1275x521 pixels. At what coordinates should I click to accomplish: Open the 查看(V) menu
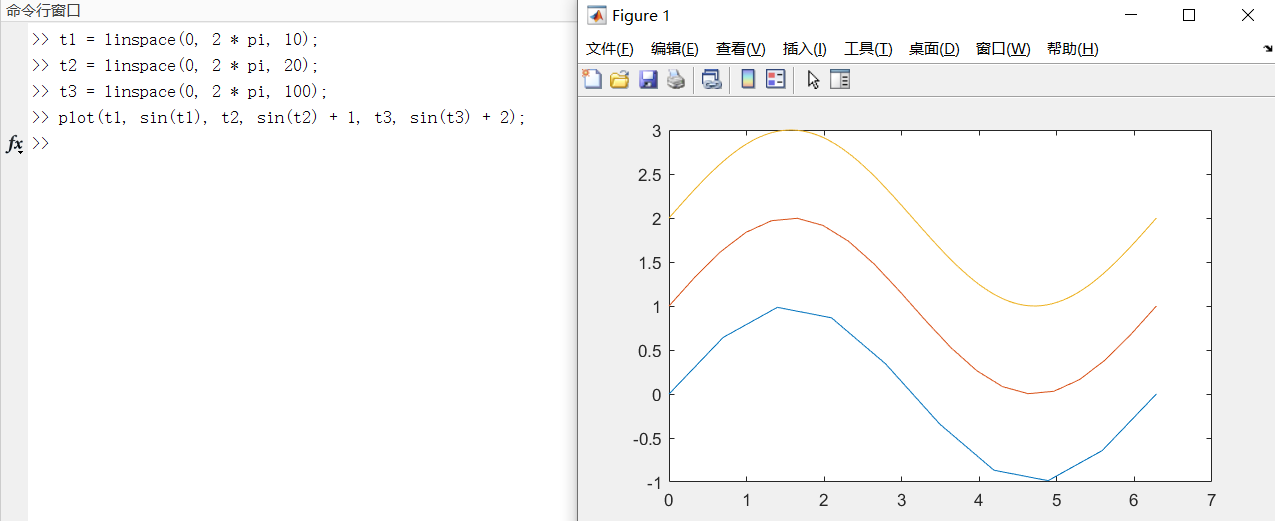(740, 49)
